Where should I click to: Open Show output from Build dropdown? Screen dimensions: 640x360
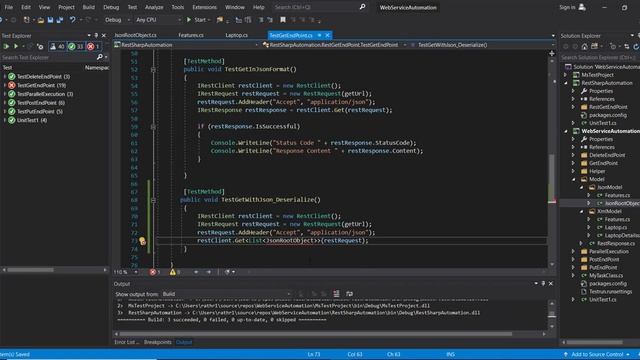[x=227, y=294]
